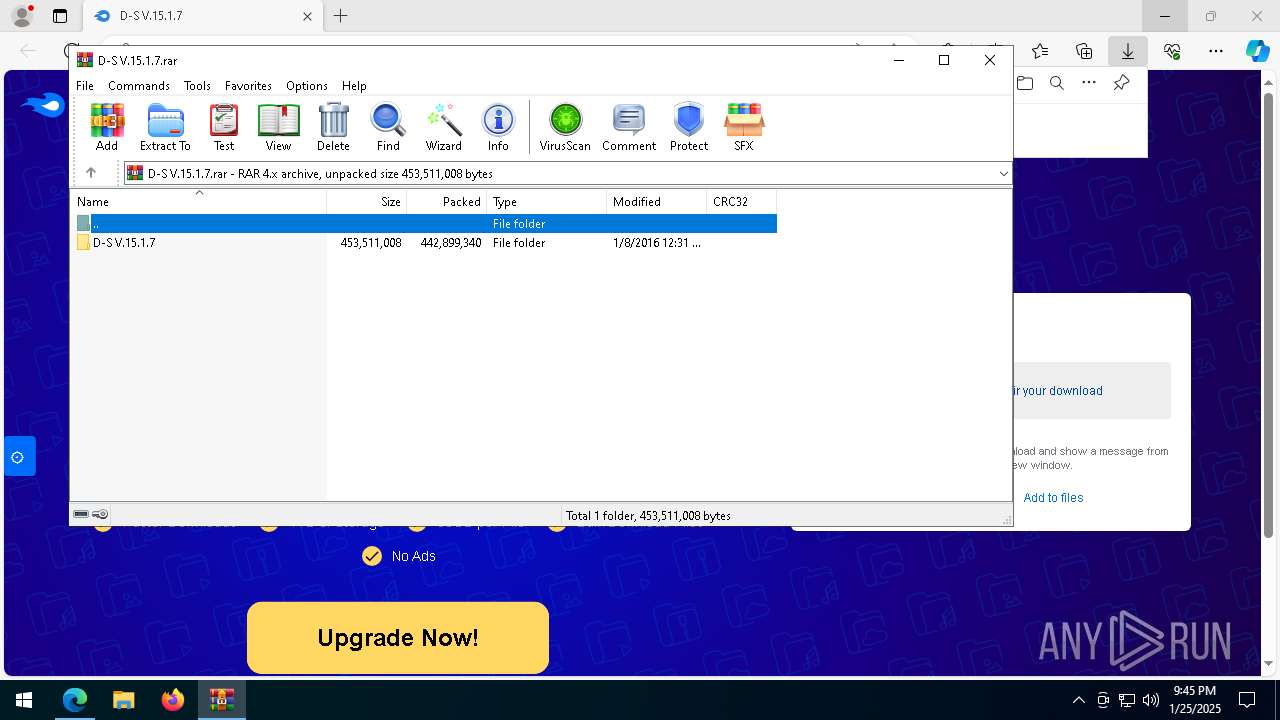Click the Upgrade Now! button
The width and height of the screenshot is (1280, 720).
pos(398,638)
